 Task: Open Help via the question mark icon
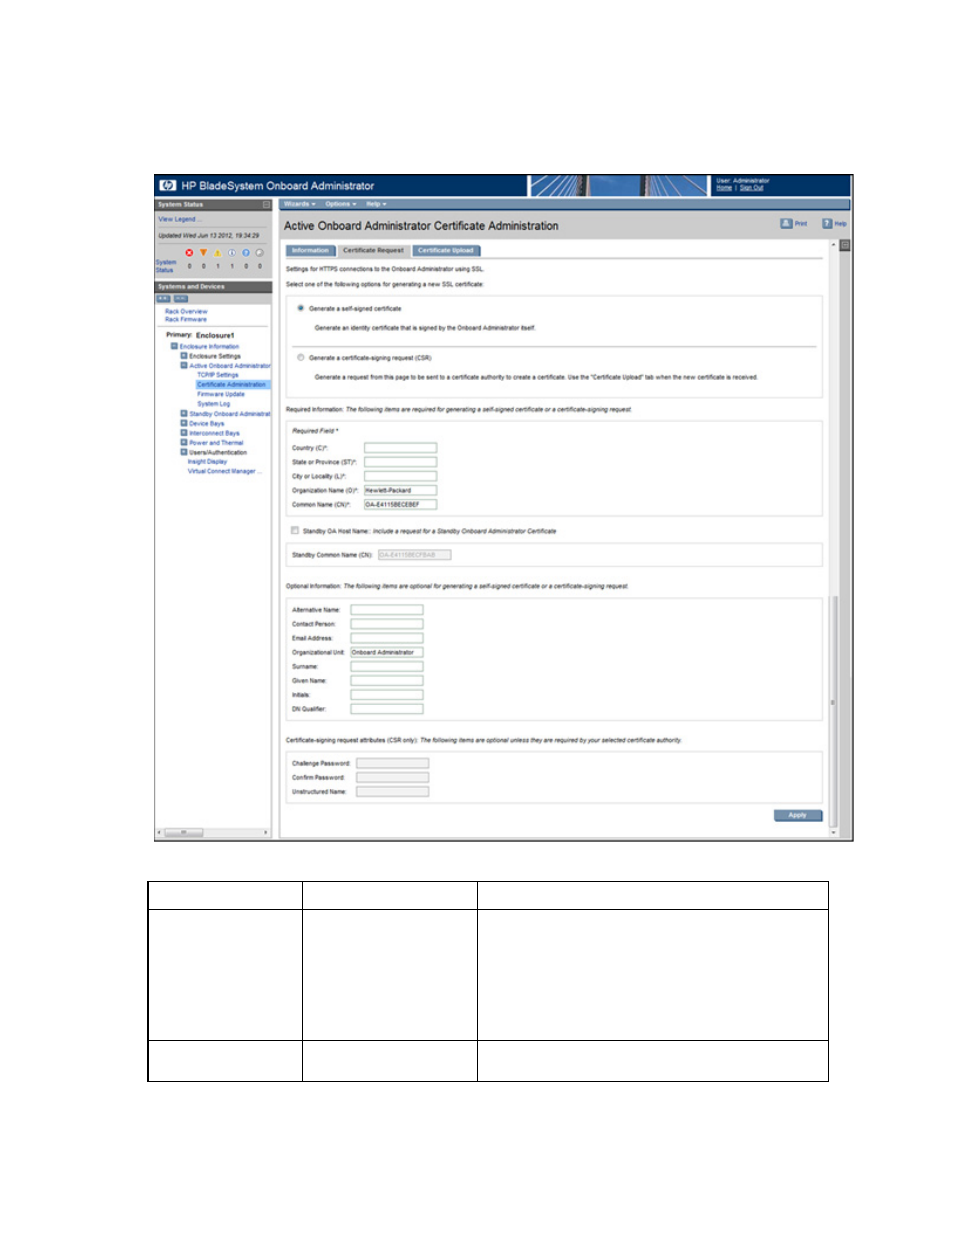tap(827, 223)
